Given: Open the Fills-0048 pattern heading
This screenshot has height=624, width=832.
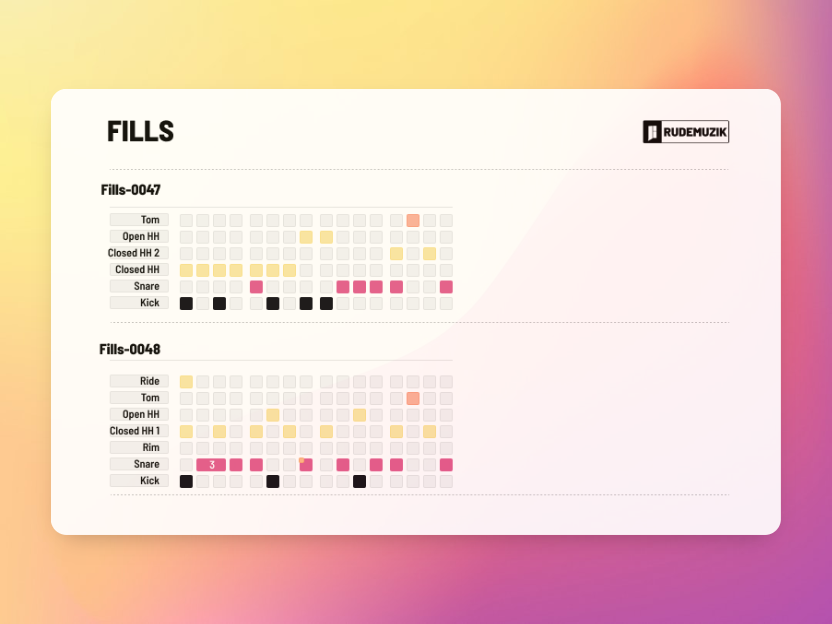Looking at the screenshot, I should [130, 350].
